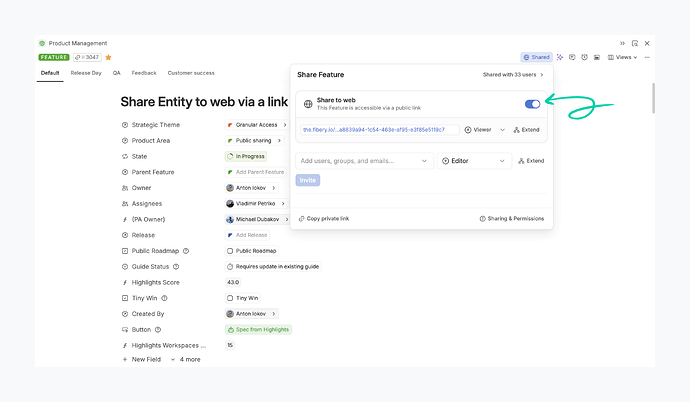Click Add Release

[x=247, y=235]
